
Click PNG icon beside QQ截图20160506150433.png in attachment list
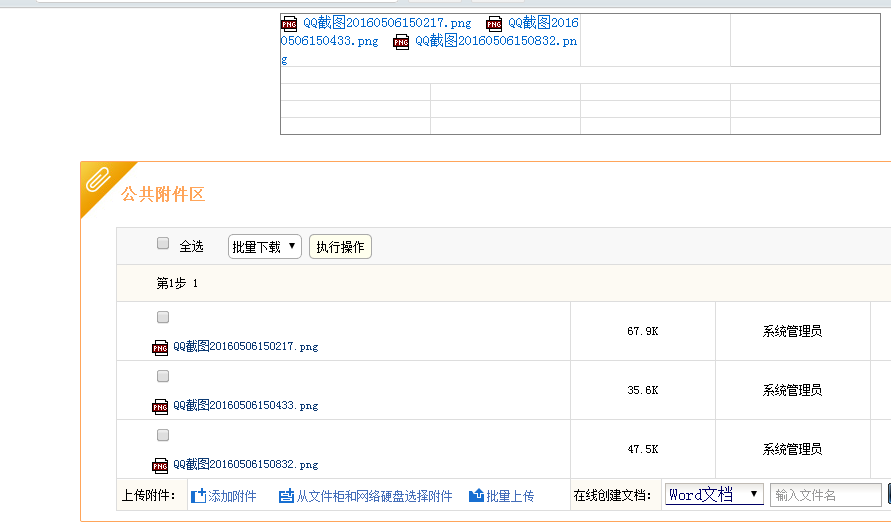click(160, 406)
